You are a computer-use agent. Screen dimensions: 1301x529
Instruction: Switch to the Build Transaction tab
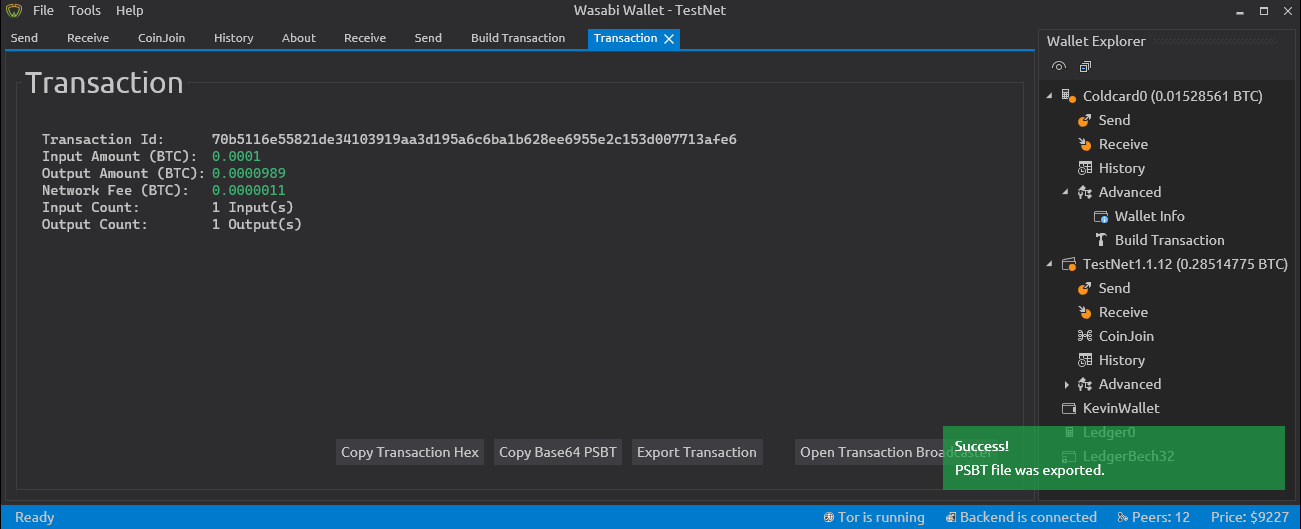(518, 38)
